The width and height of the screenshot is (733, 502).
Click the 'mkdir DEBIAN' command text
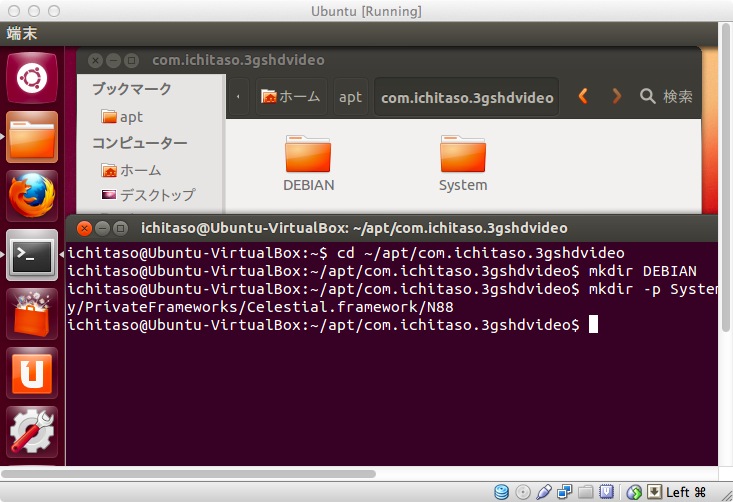(643, 271)
